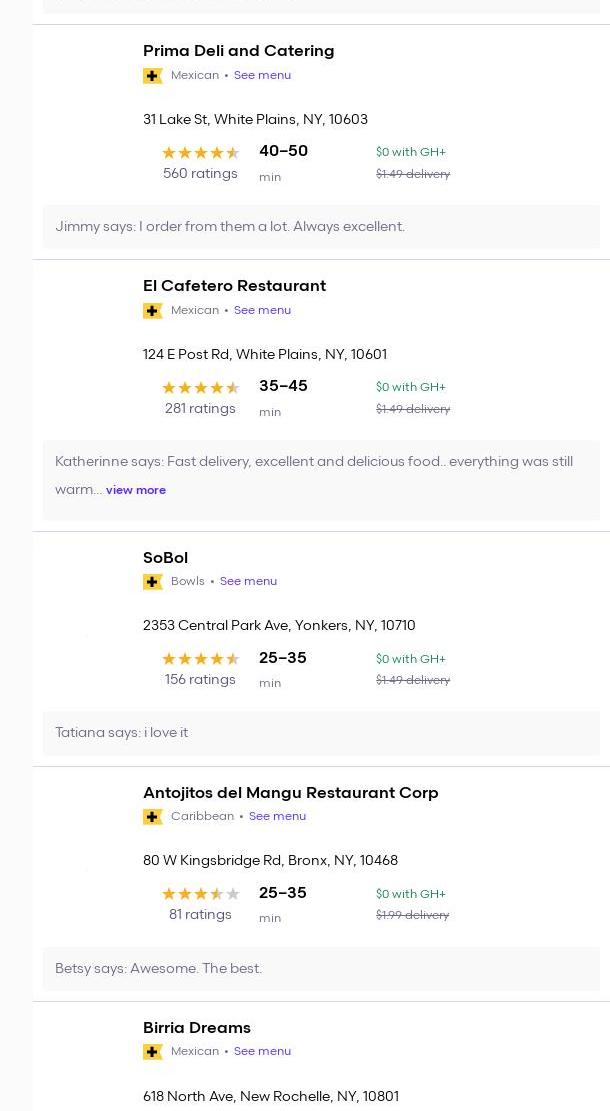Image resolution: width=610 pixels, height=1111 pixels.
Task: Open Prima Deli and Catering restaurant page
Action: (x=238, y=51)
